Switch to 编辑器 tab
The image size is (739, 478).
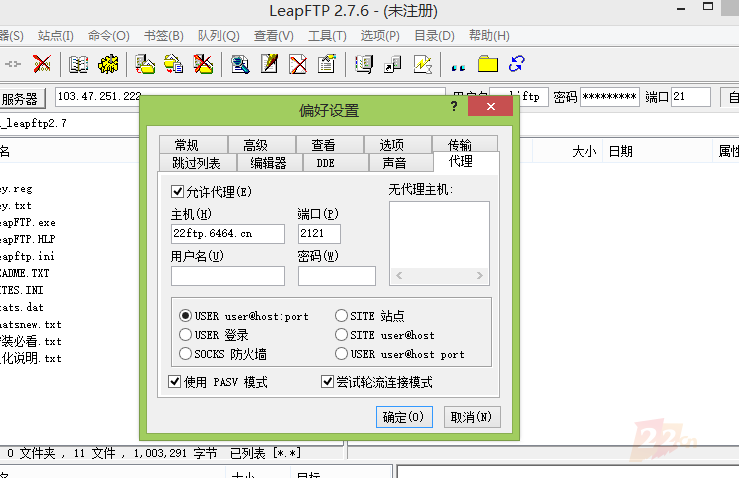269,163
